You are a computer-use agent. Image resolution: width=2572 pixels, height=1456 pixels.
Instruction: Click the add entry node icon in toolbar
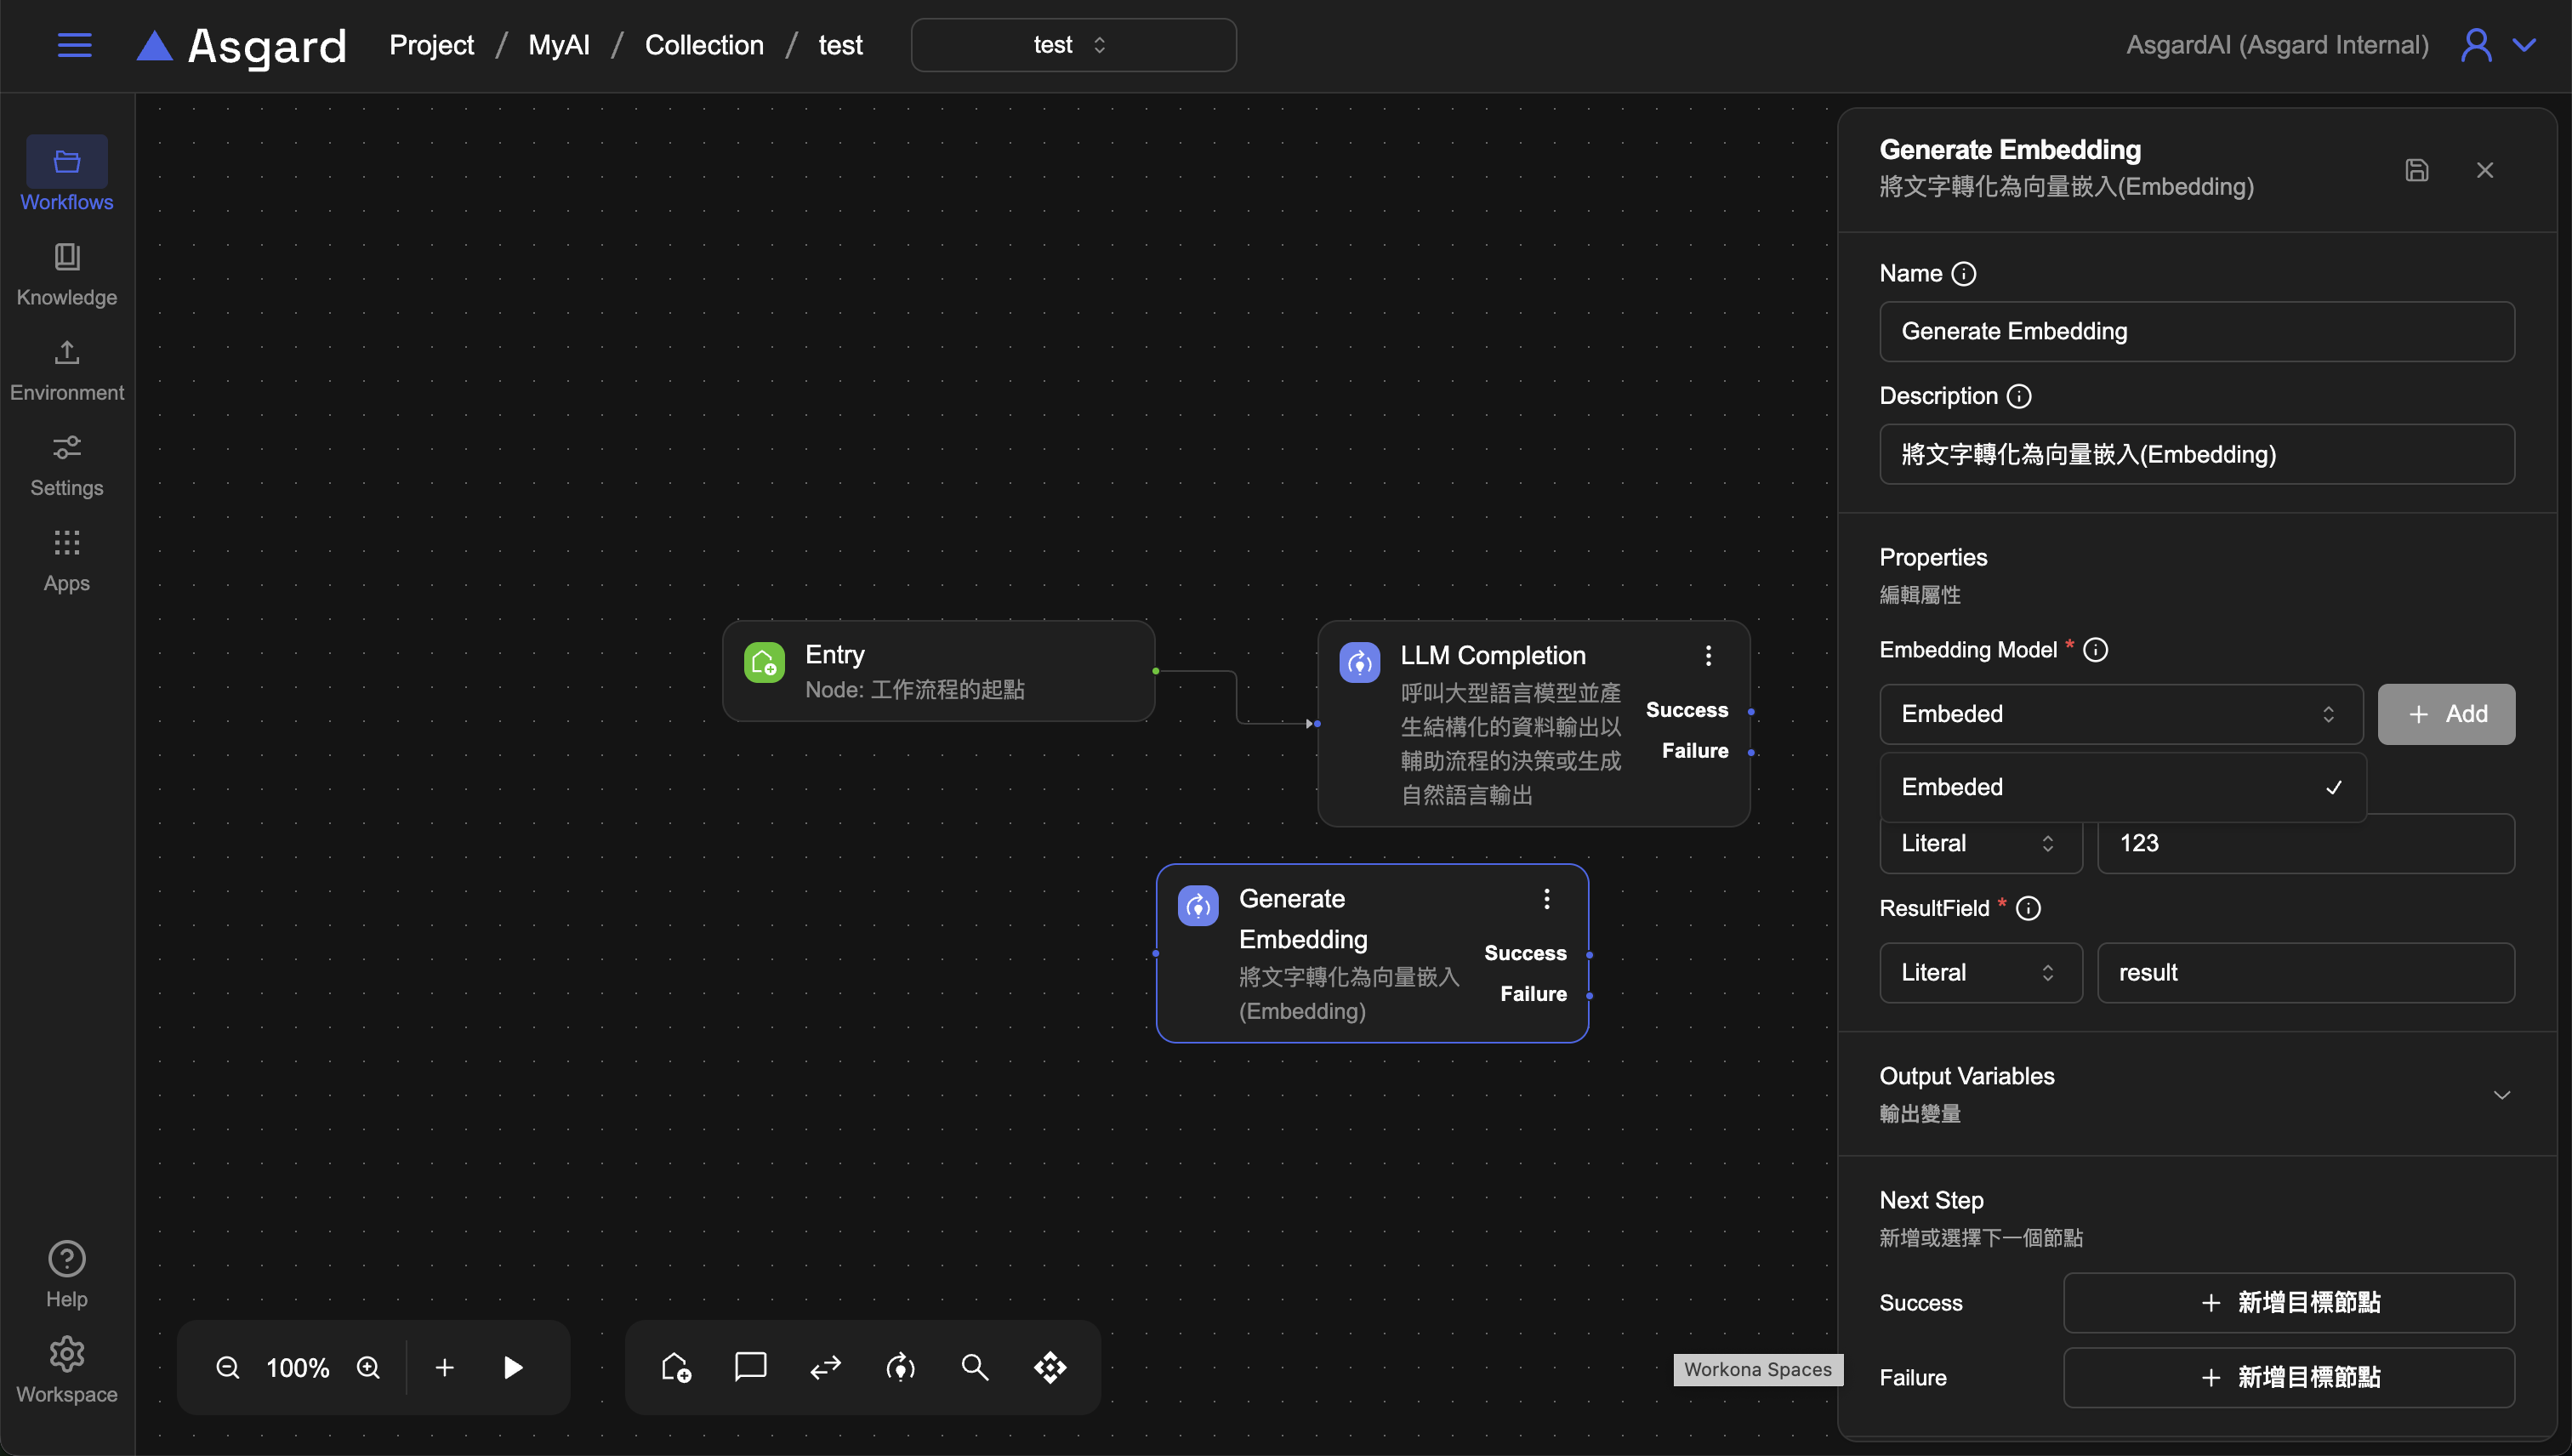(x=676, y=1367)
